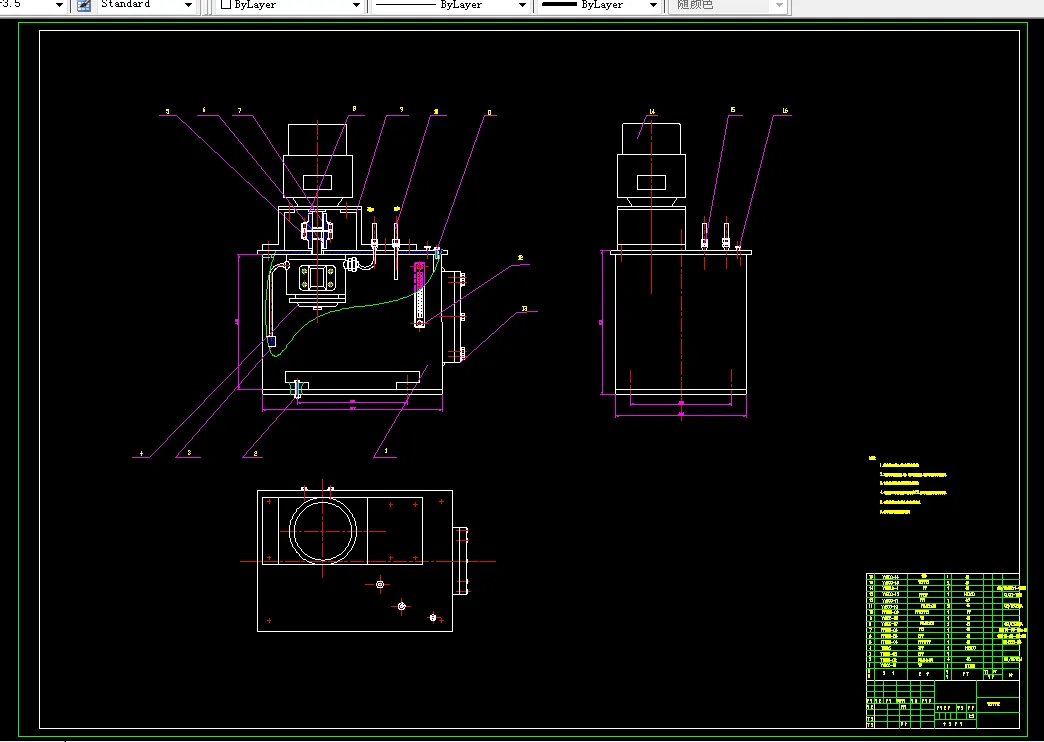Select balloon number 14 in side view
Image resolution: width=1044 pixels, height=742 pixels.
tap(652, 112)
